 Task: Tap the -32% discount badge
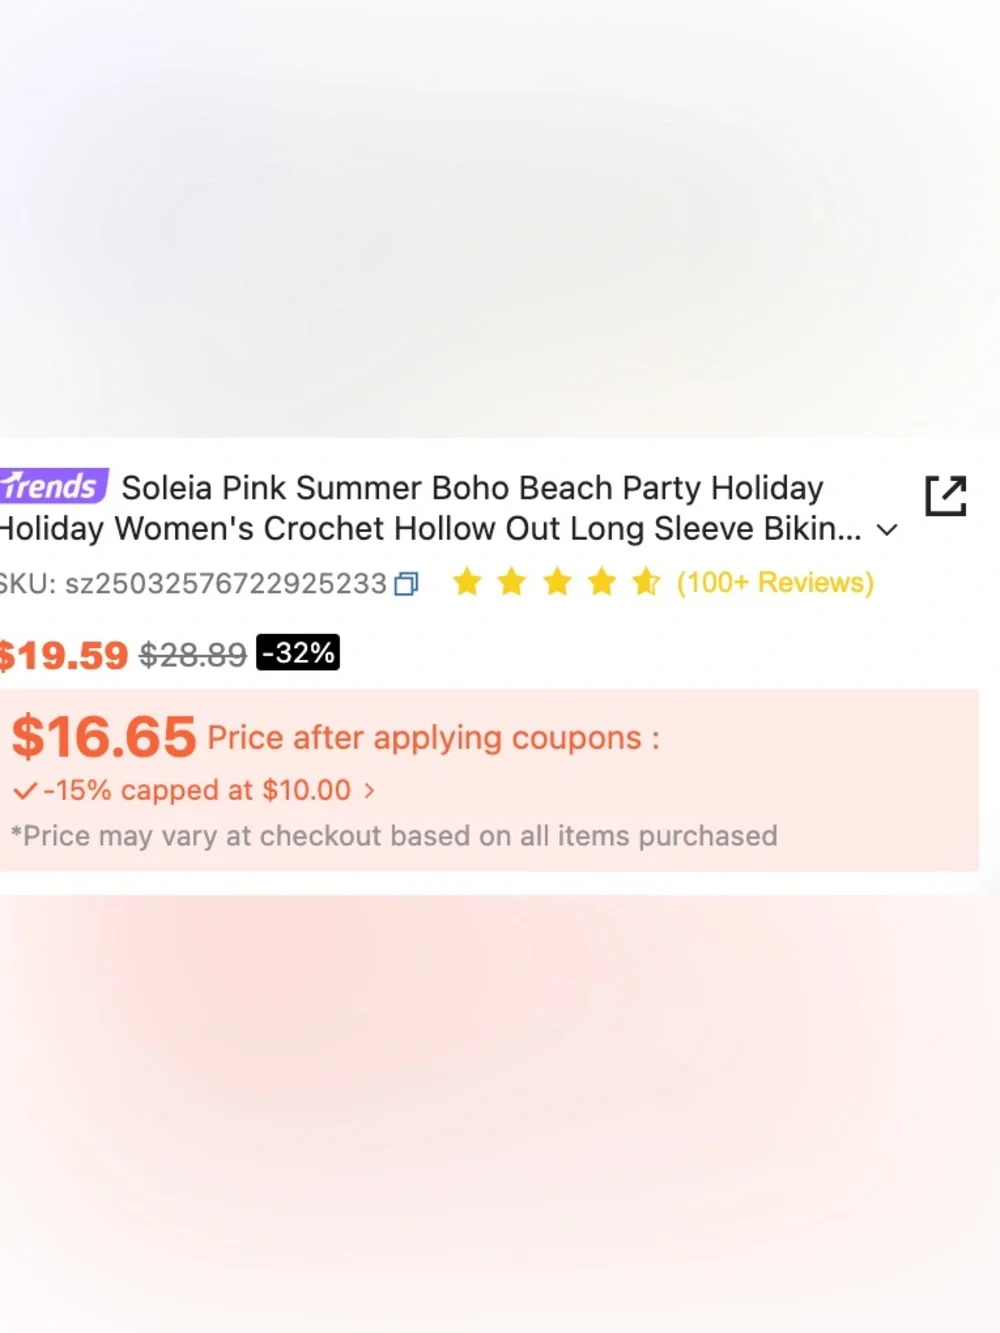point(298,653)
